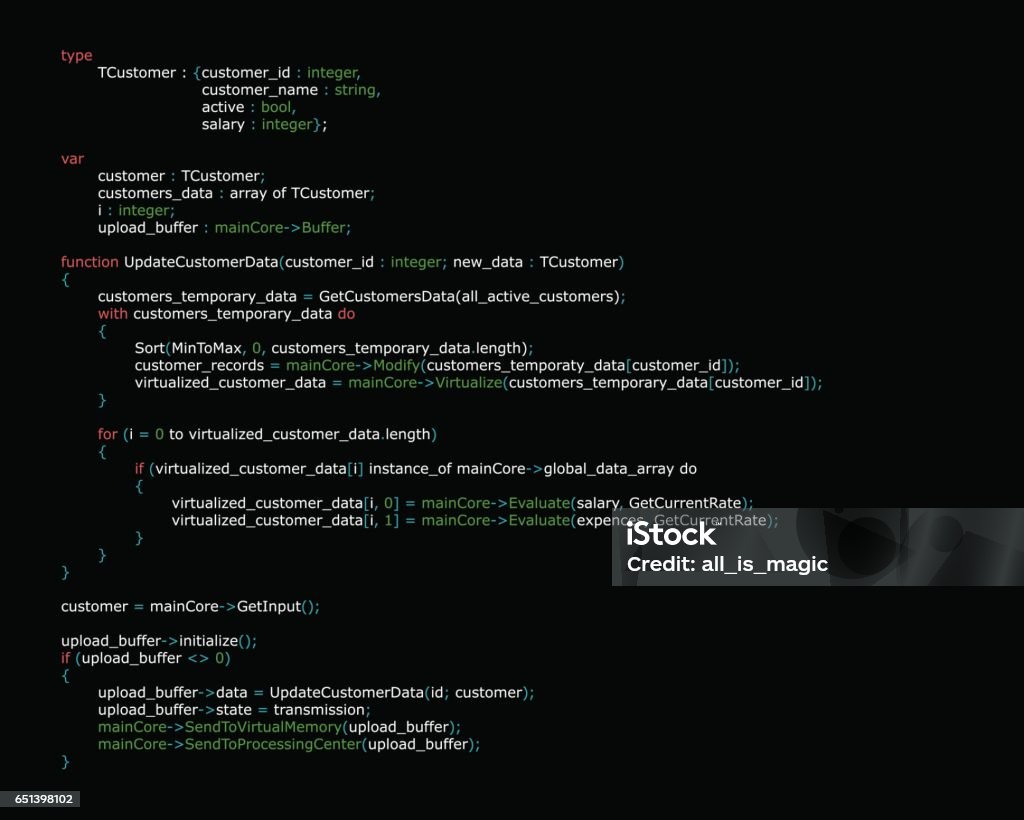Click the "salary : integer};" line
This screenshot has width=1024, height=820.
click(x=264, y=124)
